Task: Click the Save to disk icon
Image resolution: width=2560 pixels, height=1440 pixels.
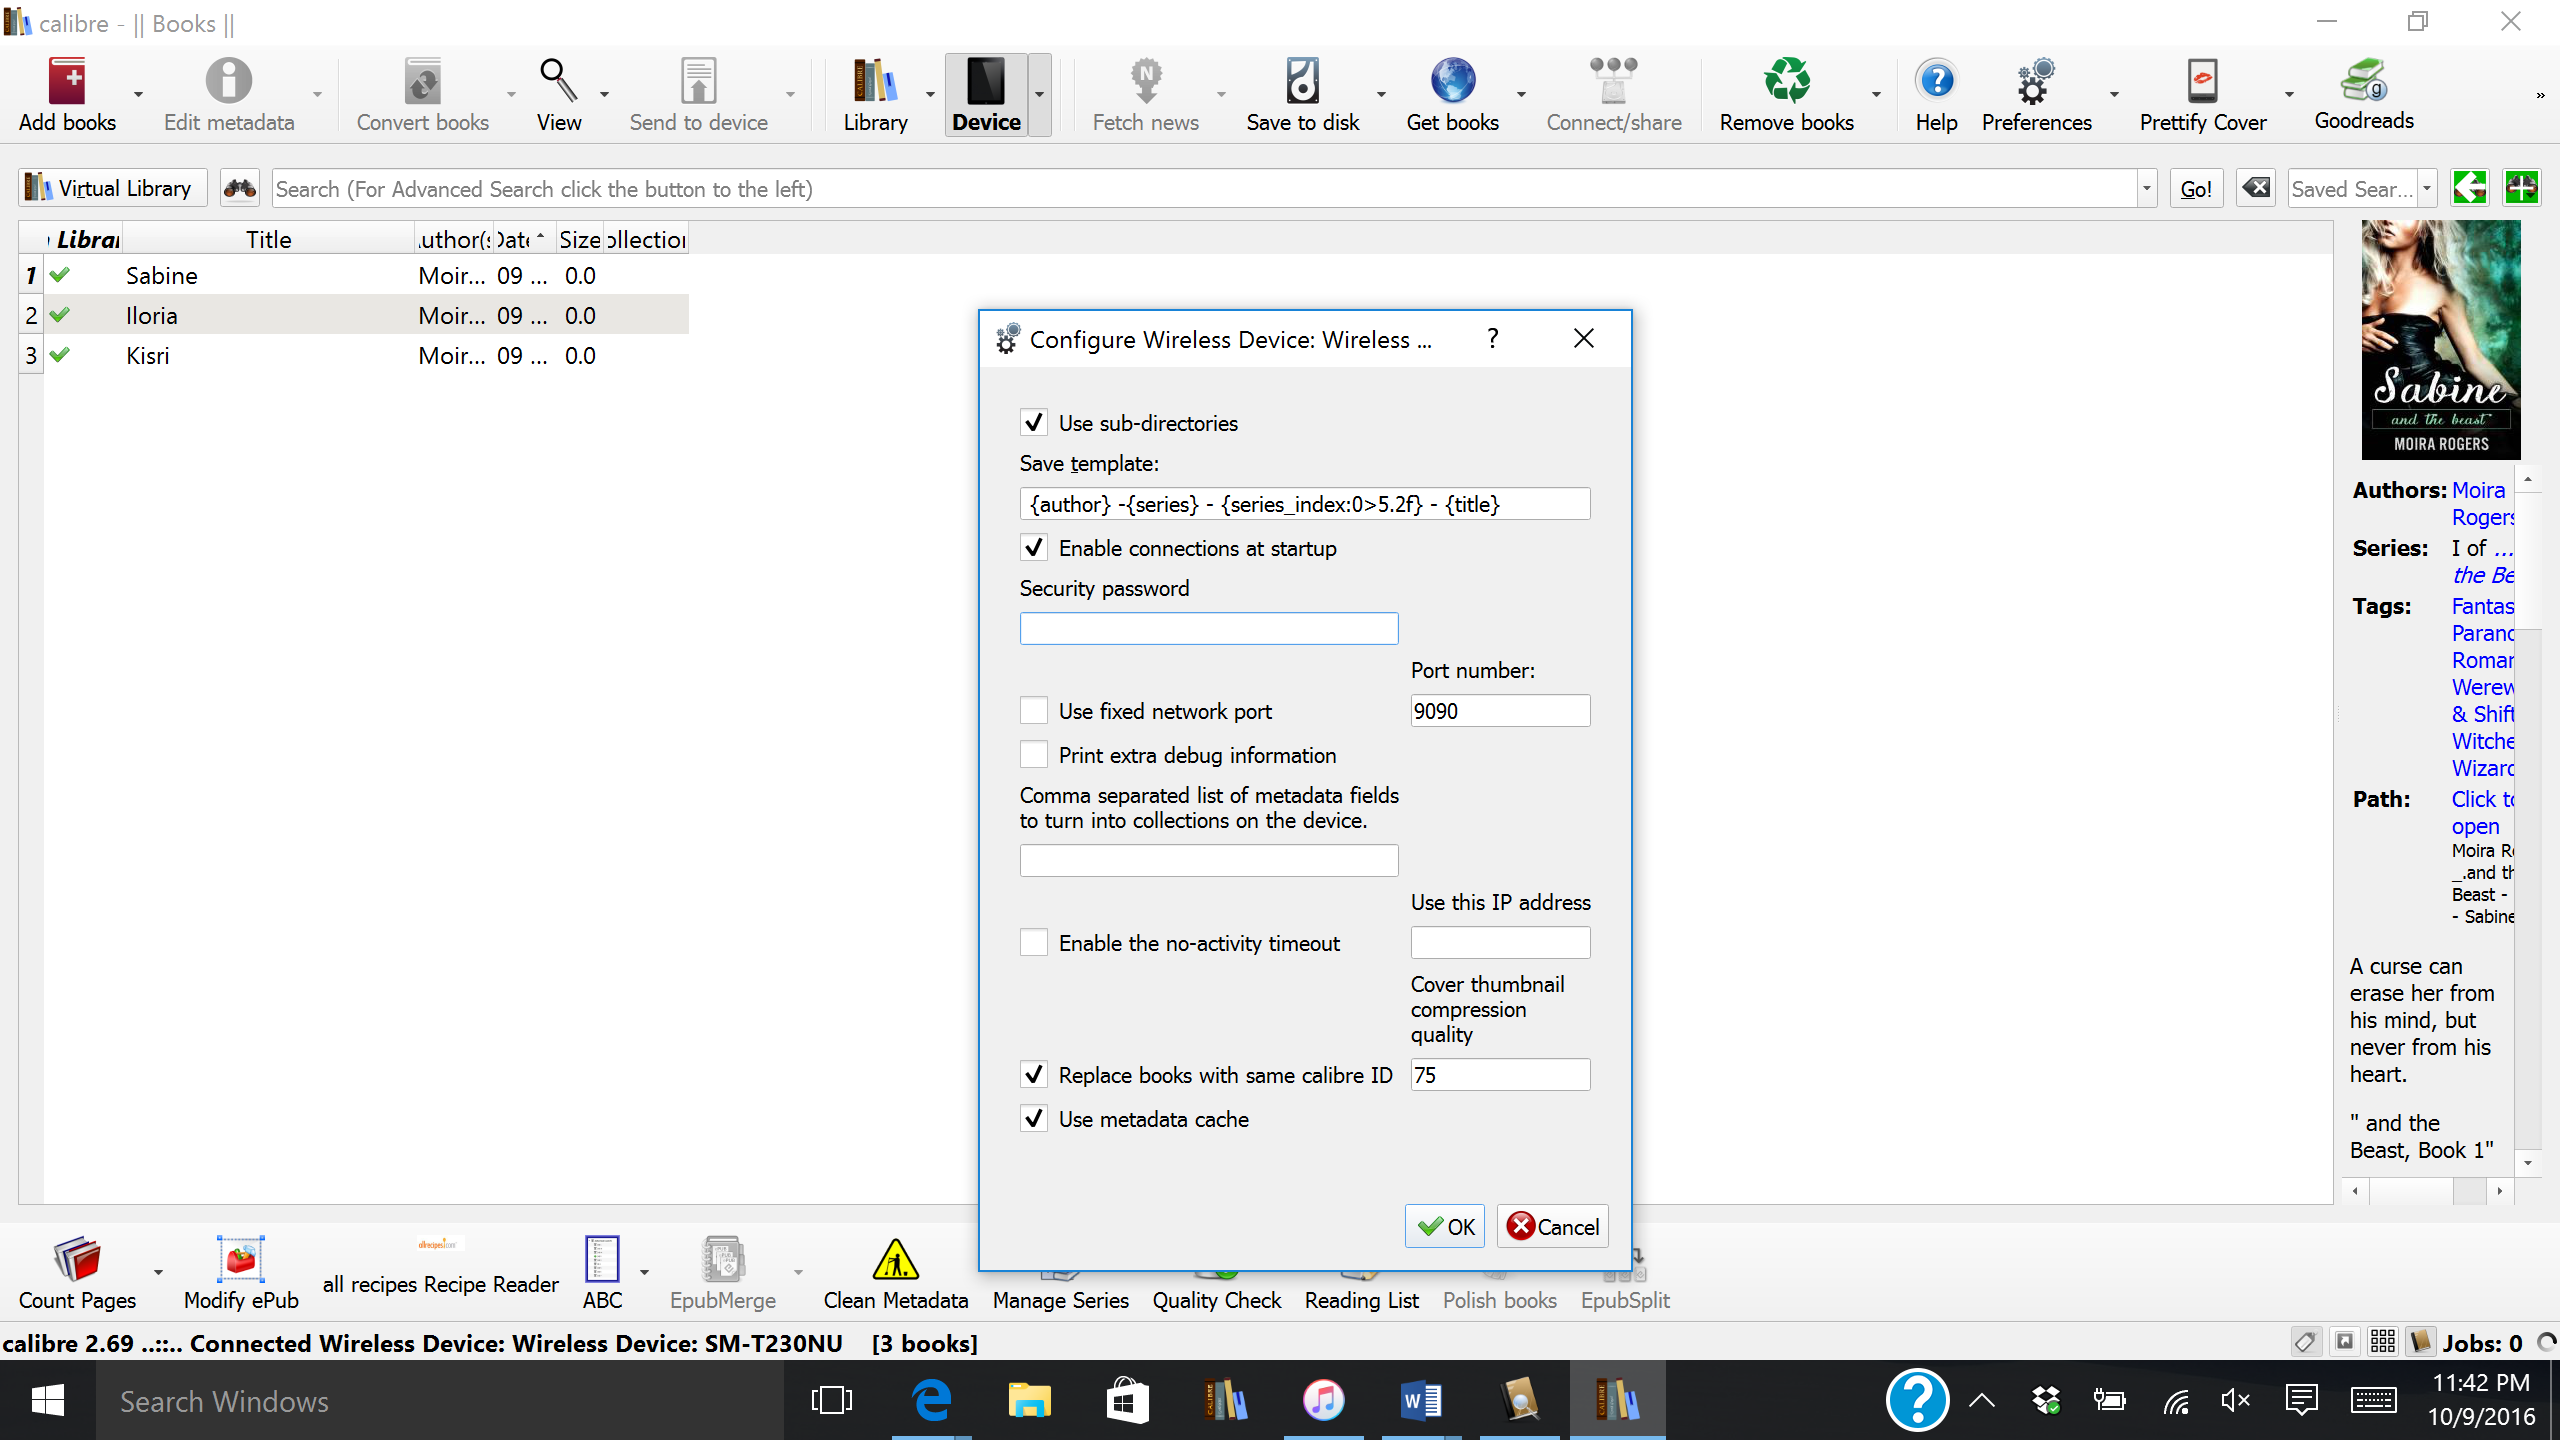Action: point(1302,82)
